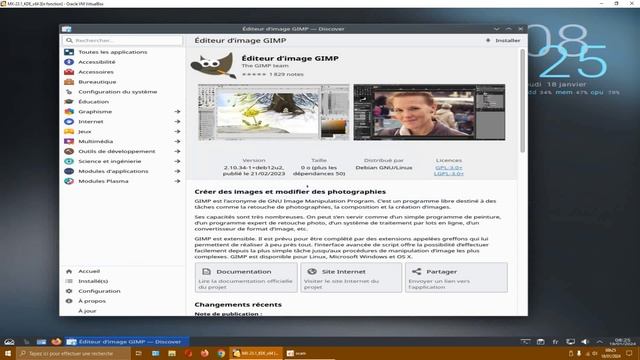Click the Installer button

[x=503, y=40]
